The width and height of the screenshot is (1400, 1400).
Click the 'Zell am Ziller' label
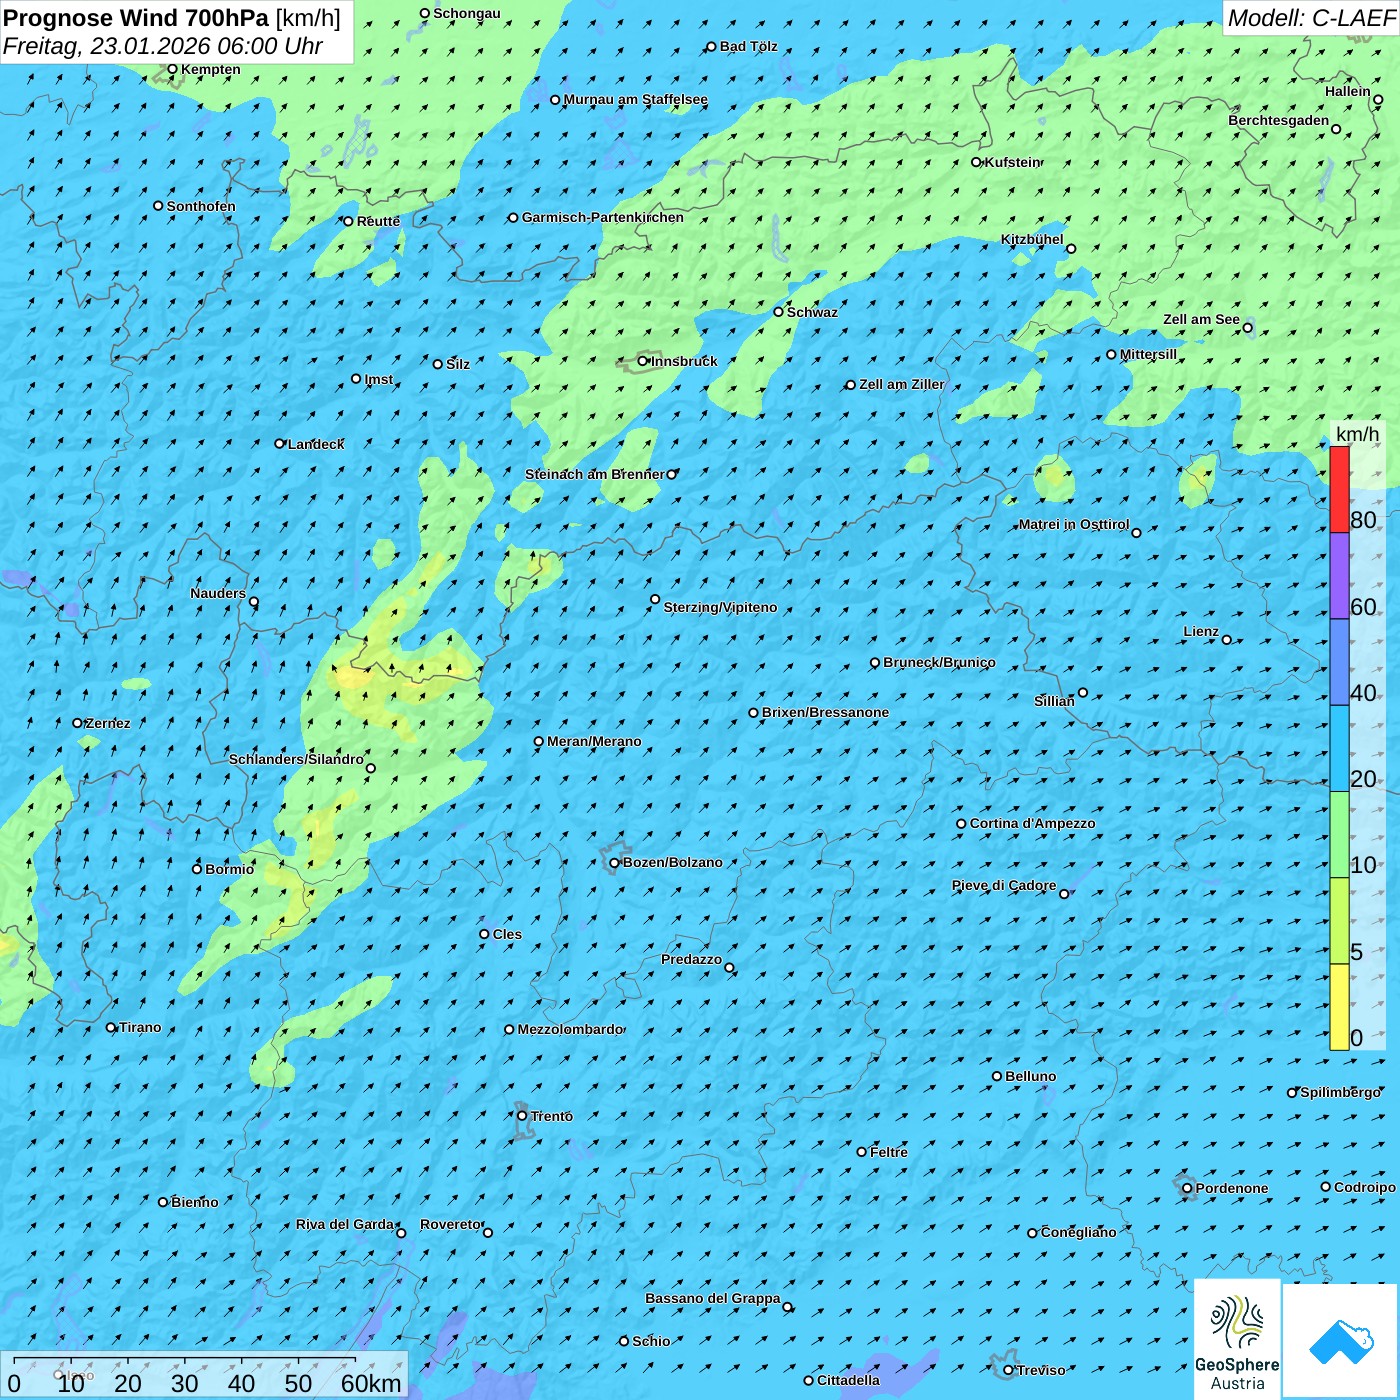(x=901, y=384)
